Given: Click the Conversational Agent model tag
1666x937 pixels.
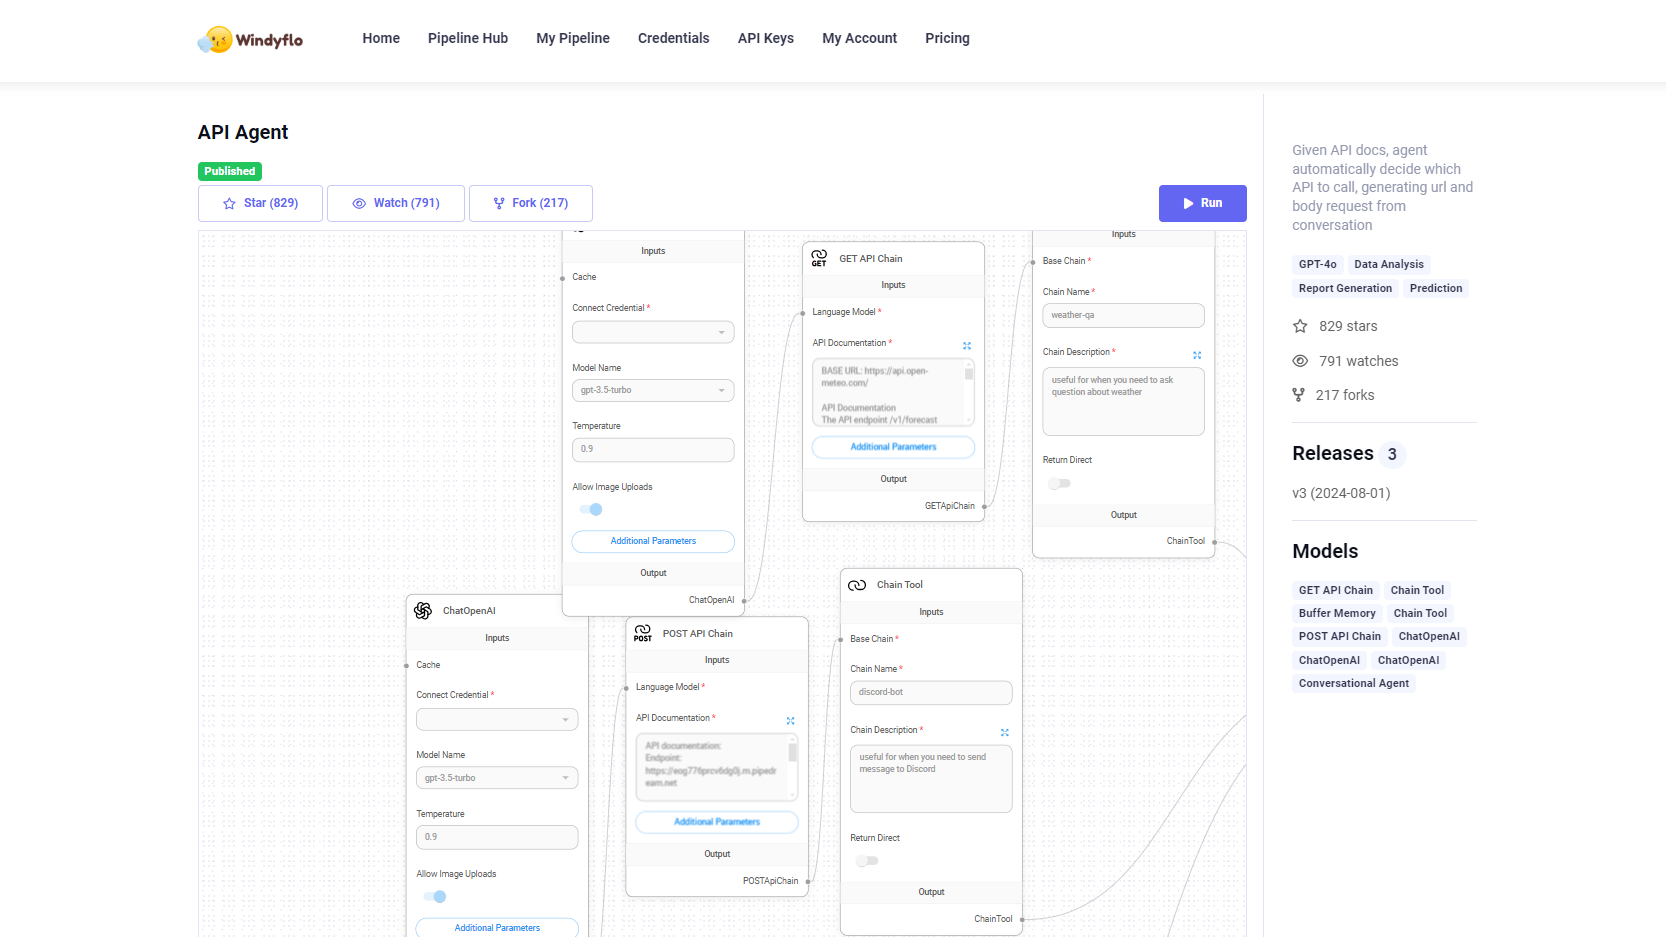Looking at the screenshot, I should 1354,683.
